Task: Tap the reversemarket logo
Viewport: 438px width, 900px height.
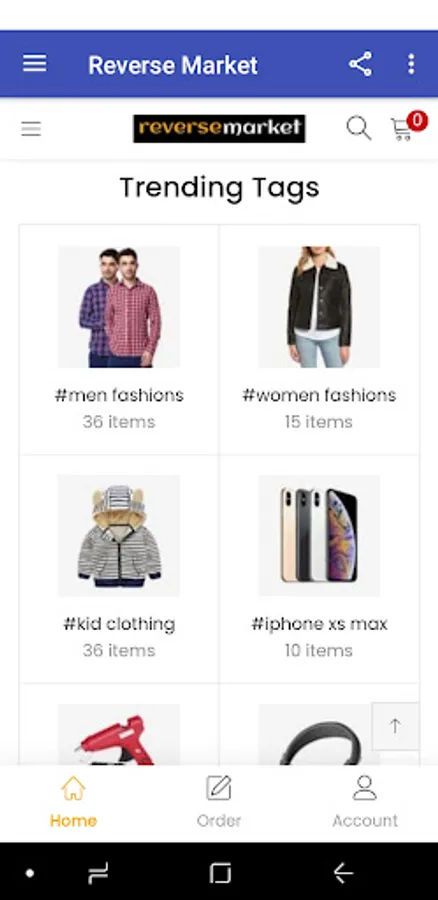Action: tap(219, 129)
